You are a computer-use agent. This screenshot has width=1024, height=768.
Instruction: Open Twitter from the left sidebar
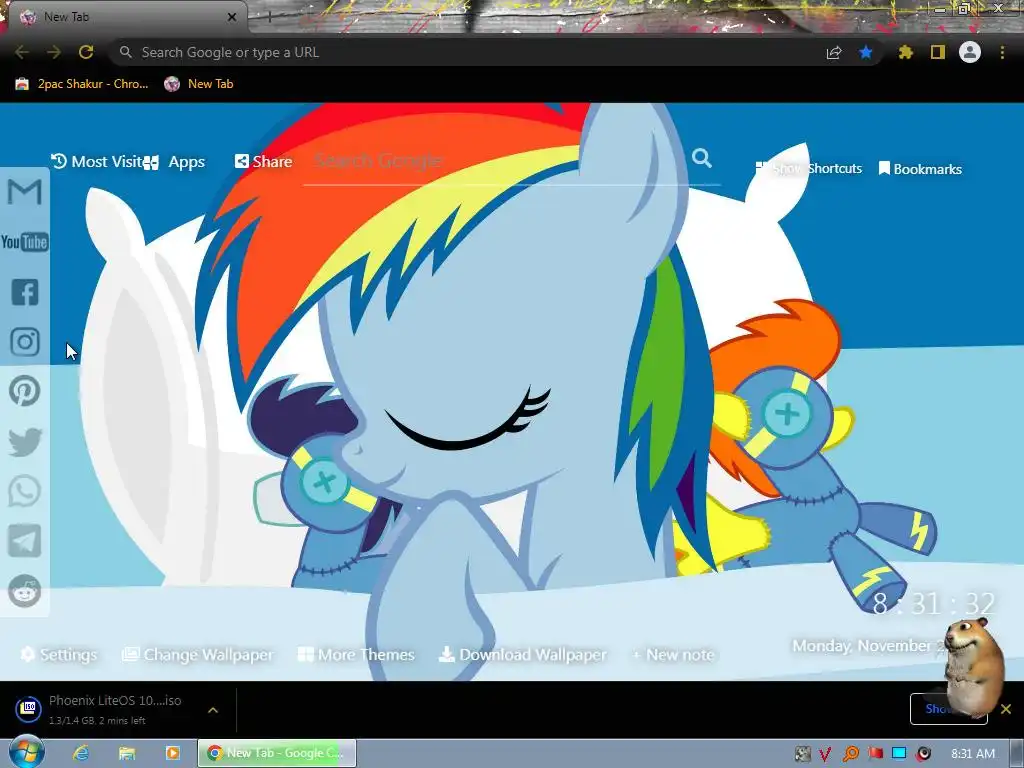point(25,441)
